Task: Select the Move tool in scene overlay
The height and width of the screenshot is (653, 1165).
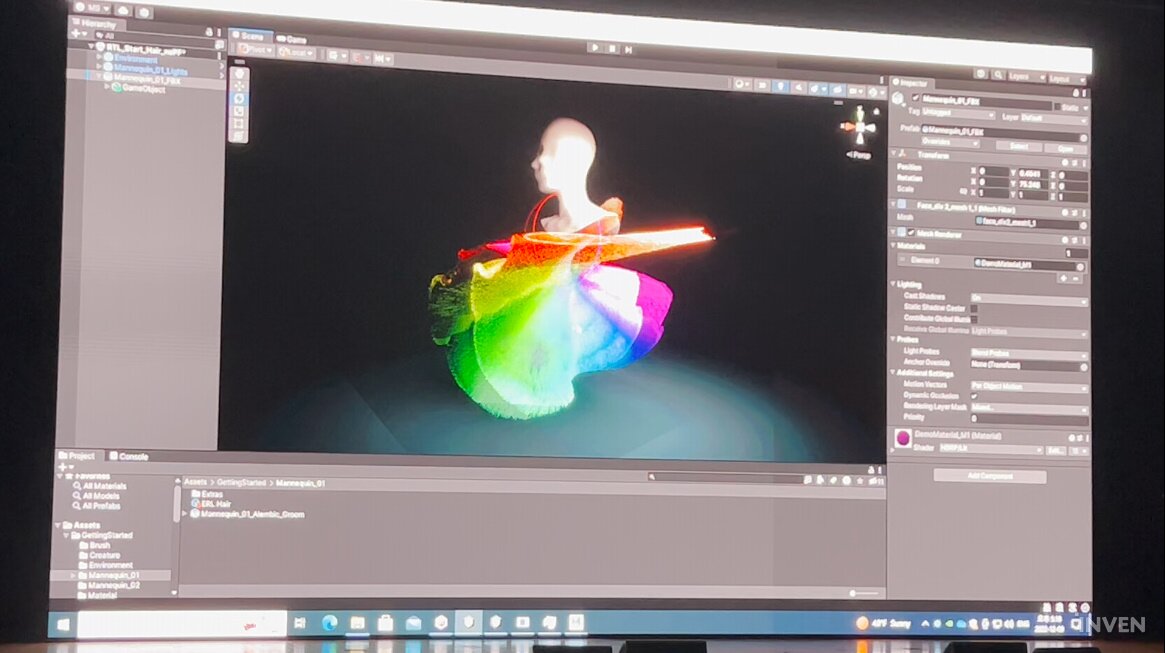Action: (238, 86)
